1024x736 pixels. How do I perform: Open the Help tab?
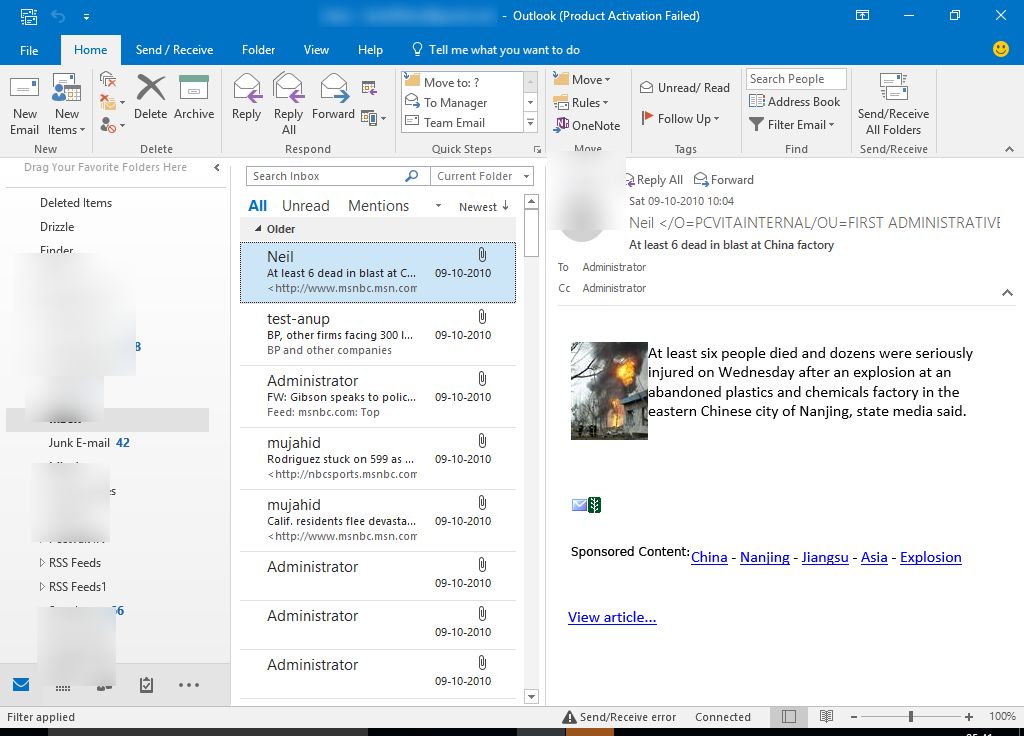[370, 50]
